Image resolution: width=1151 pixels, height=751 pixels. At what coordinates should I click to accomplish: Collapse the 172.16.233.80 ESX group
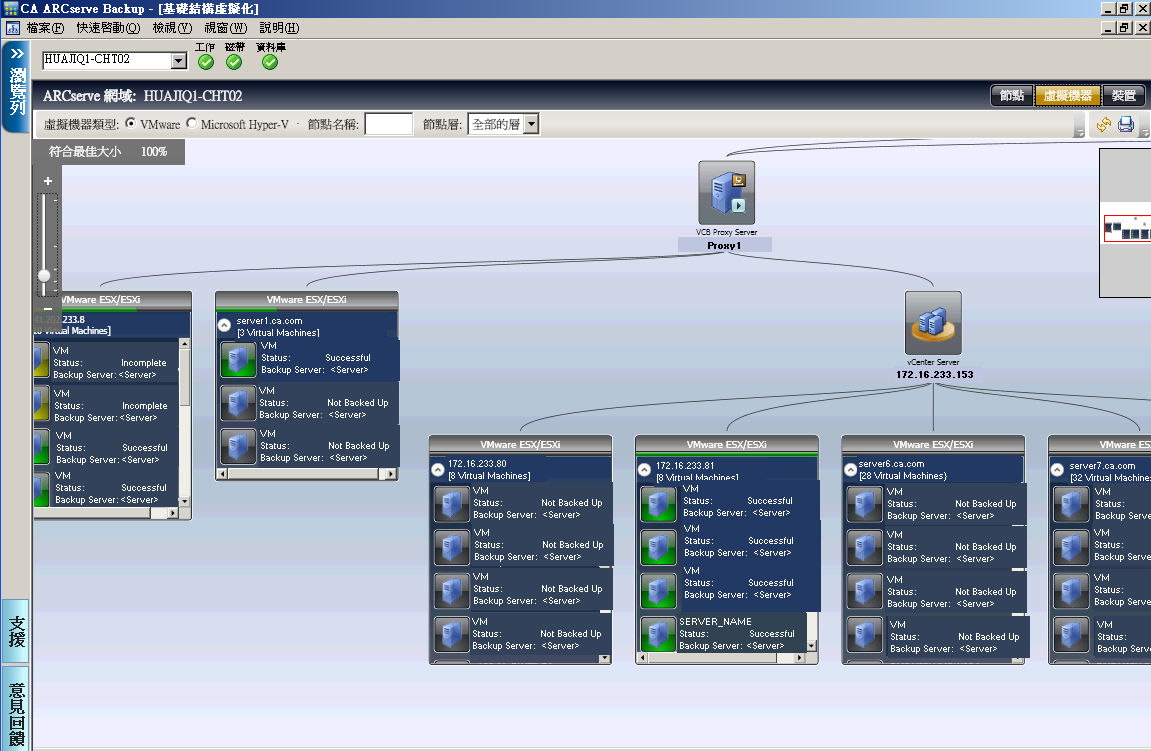[x=437, y=469]
